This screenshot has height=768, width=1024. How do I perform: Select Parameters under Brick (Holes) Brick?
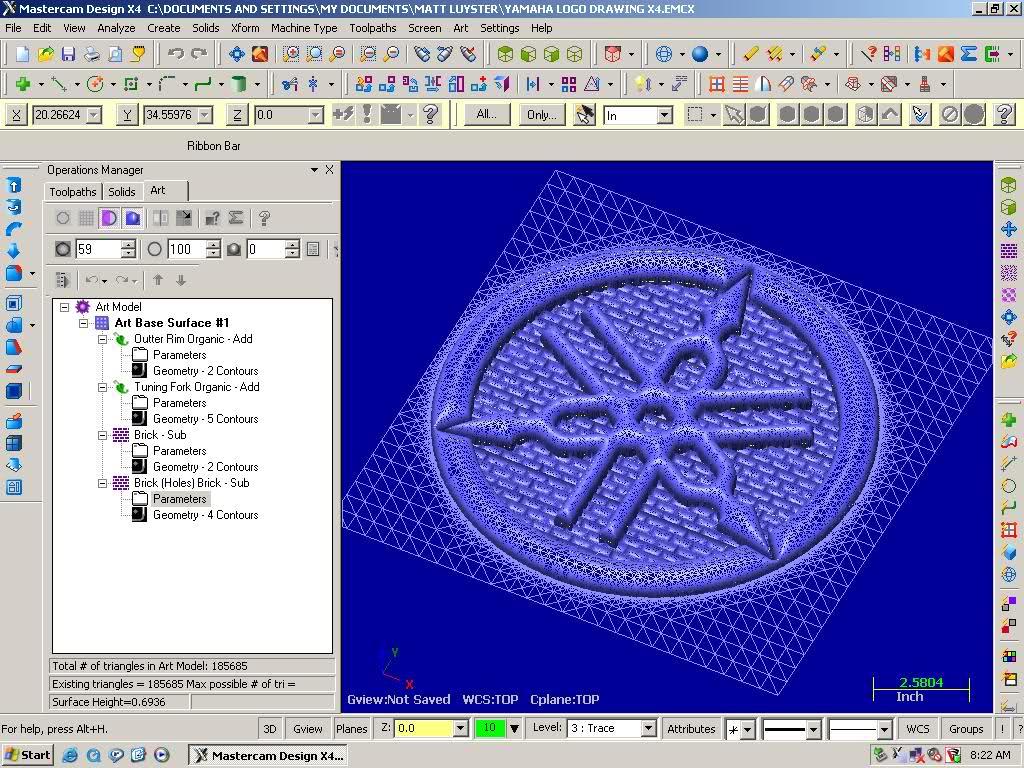coord(180,499)
